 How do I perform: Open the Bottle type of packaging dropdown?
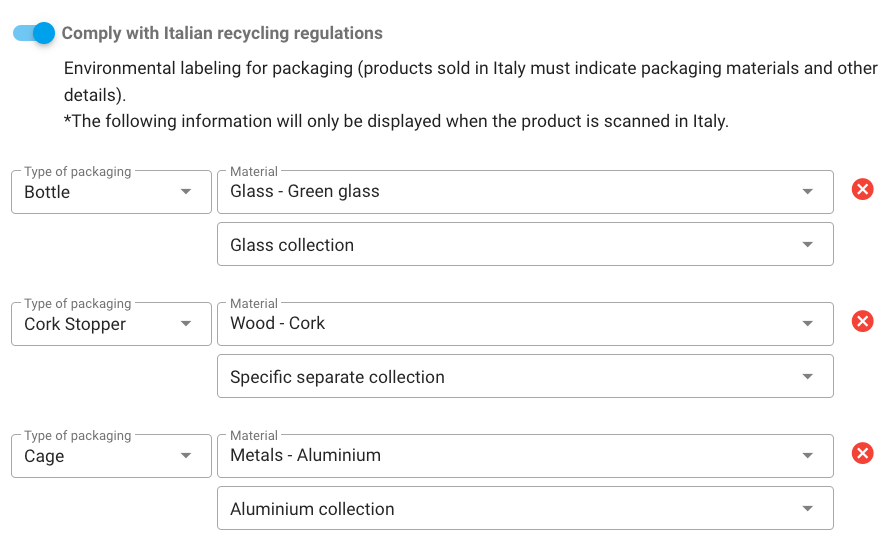(x=110, y=192)
